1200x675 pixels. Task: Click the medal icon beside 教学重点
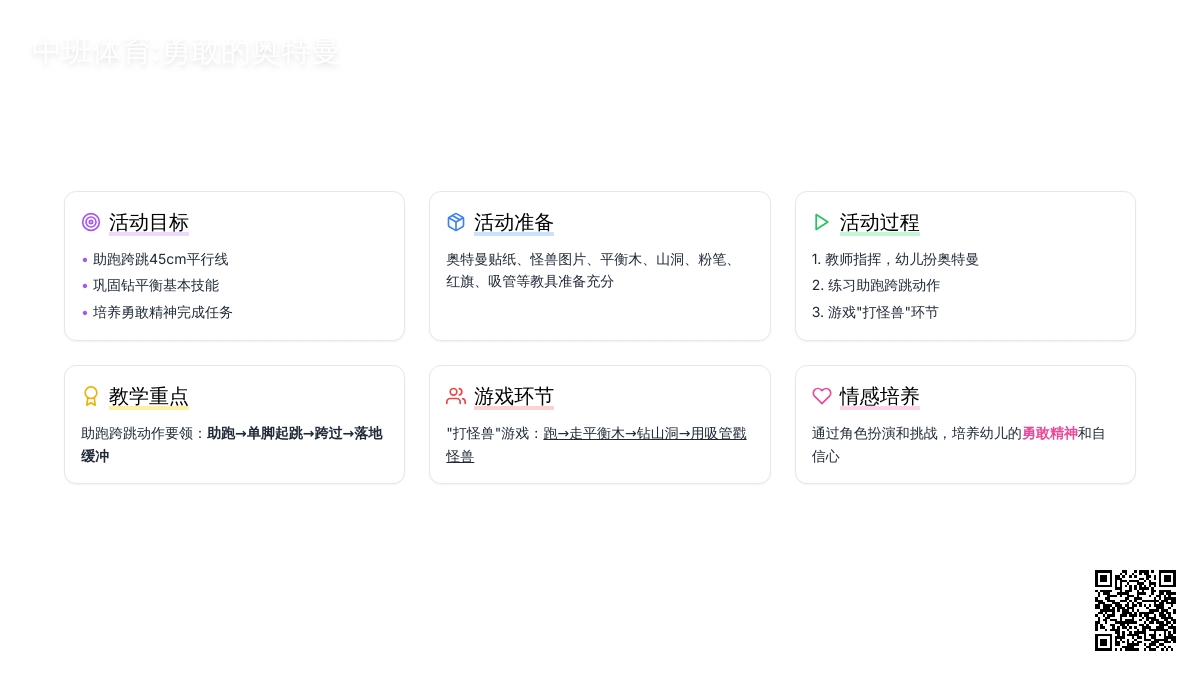tap(91, 396)
